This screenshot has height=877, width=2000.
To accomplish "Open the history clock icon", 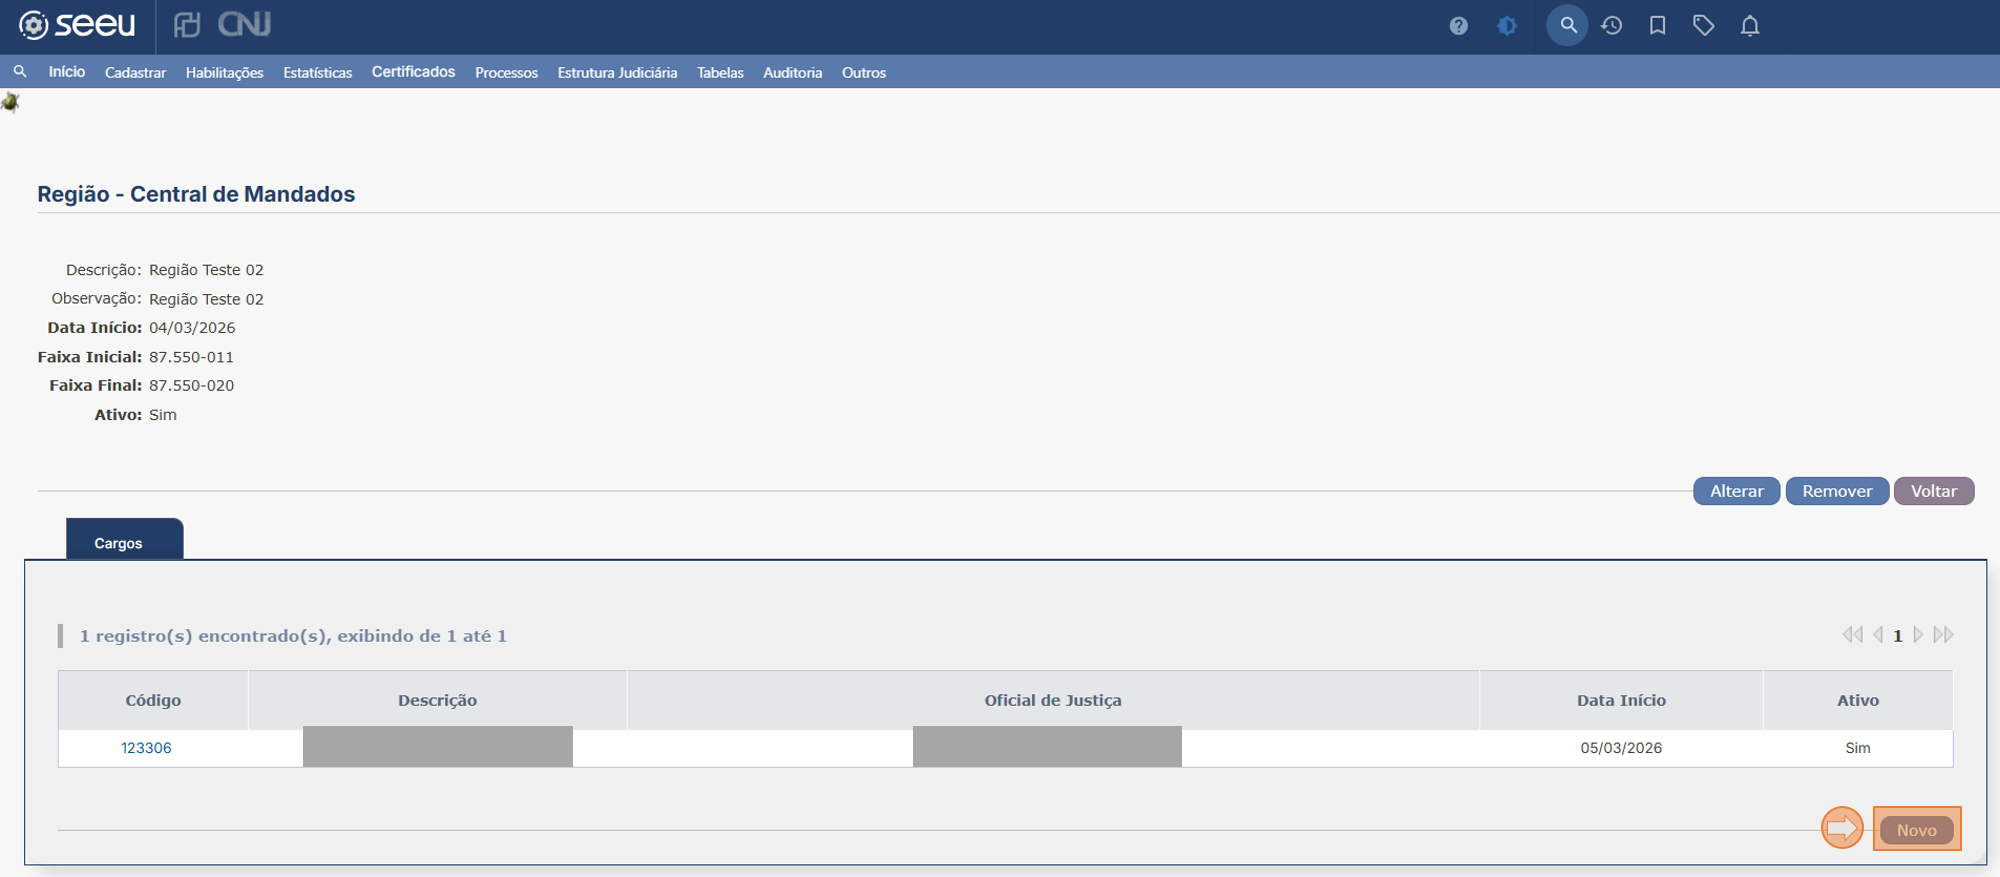I will [1611, 26].
